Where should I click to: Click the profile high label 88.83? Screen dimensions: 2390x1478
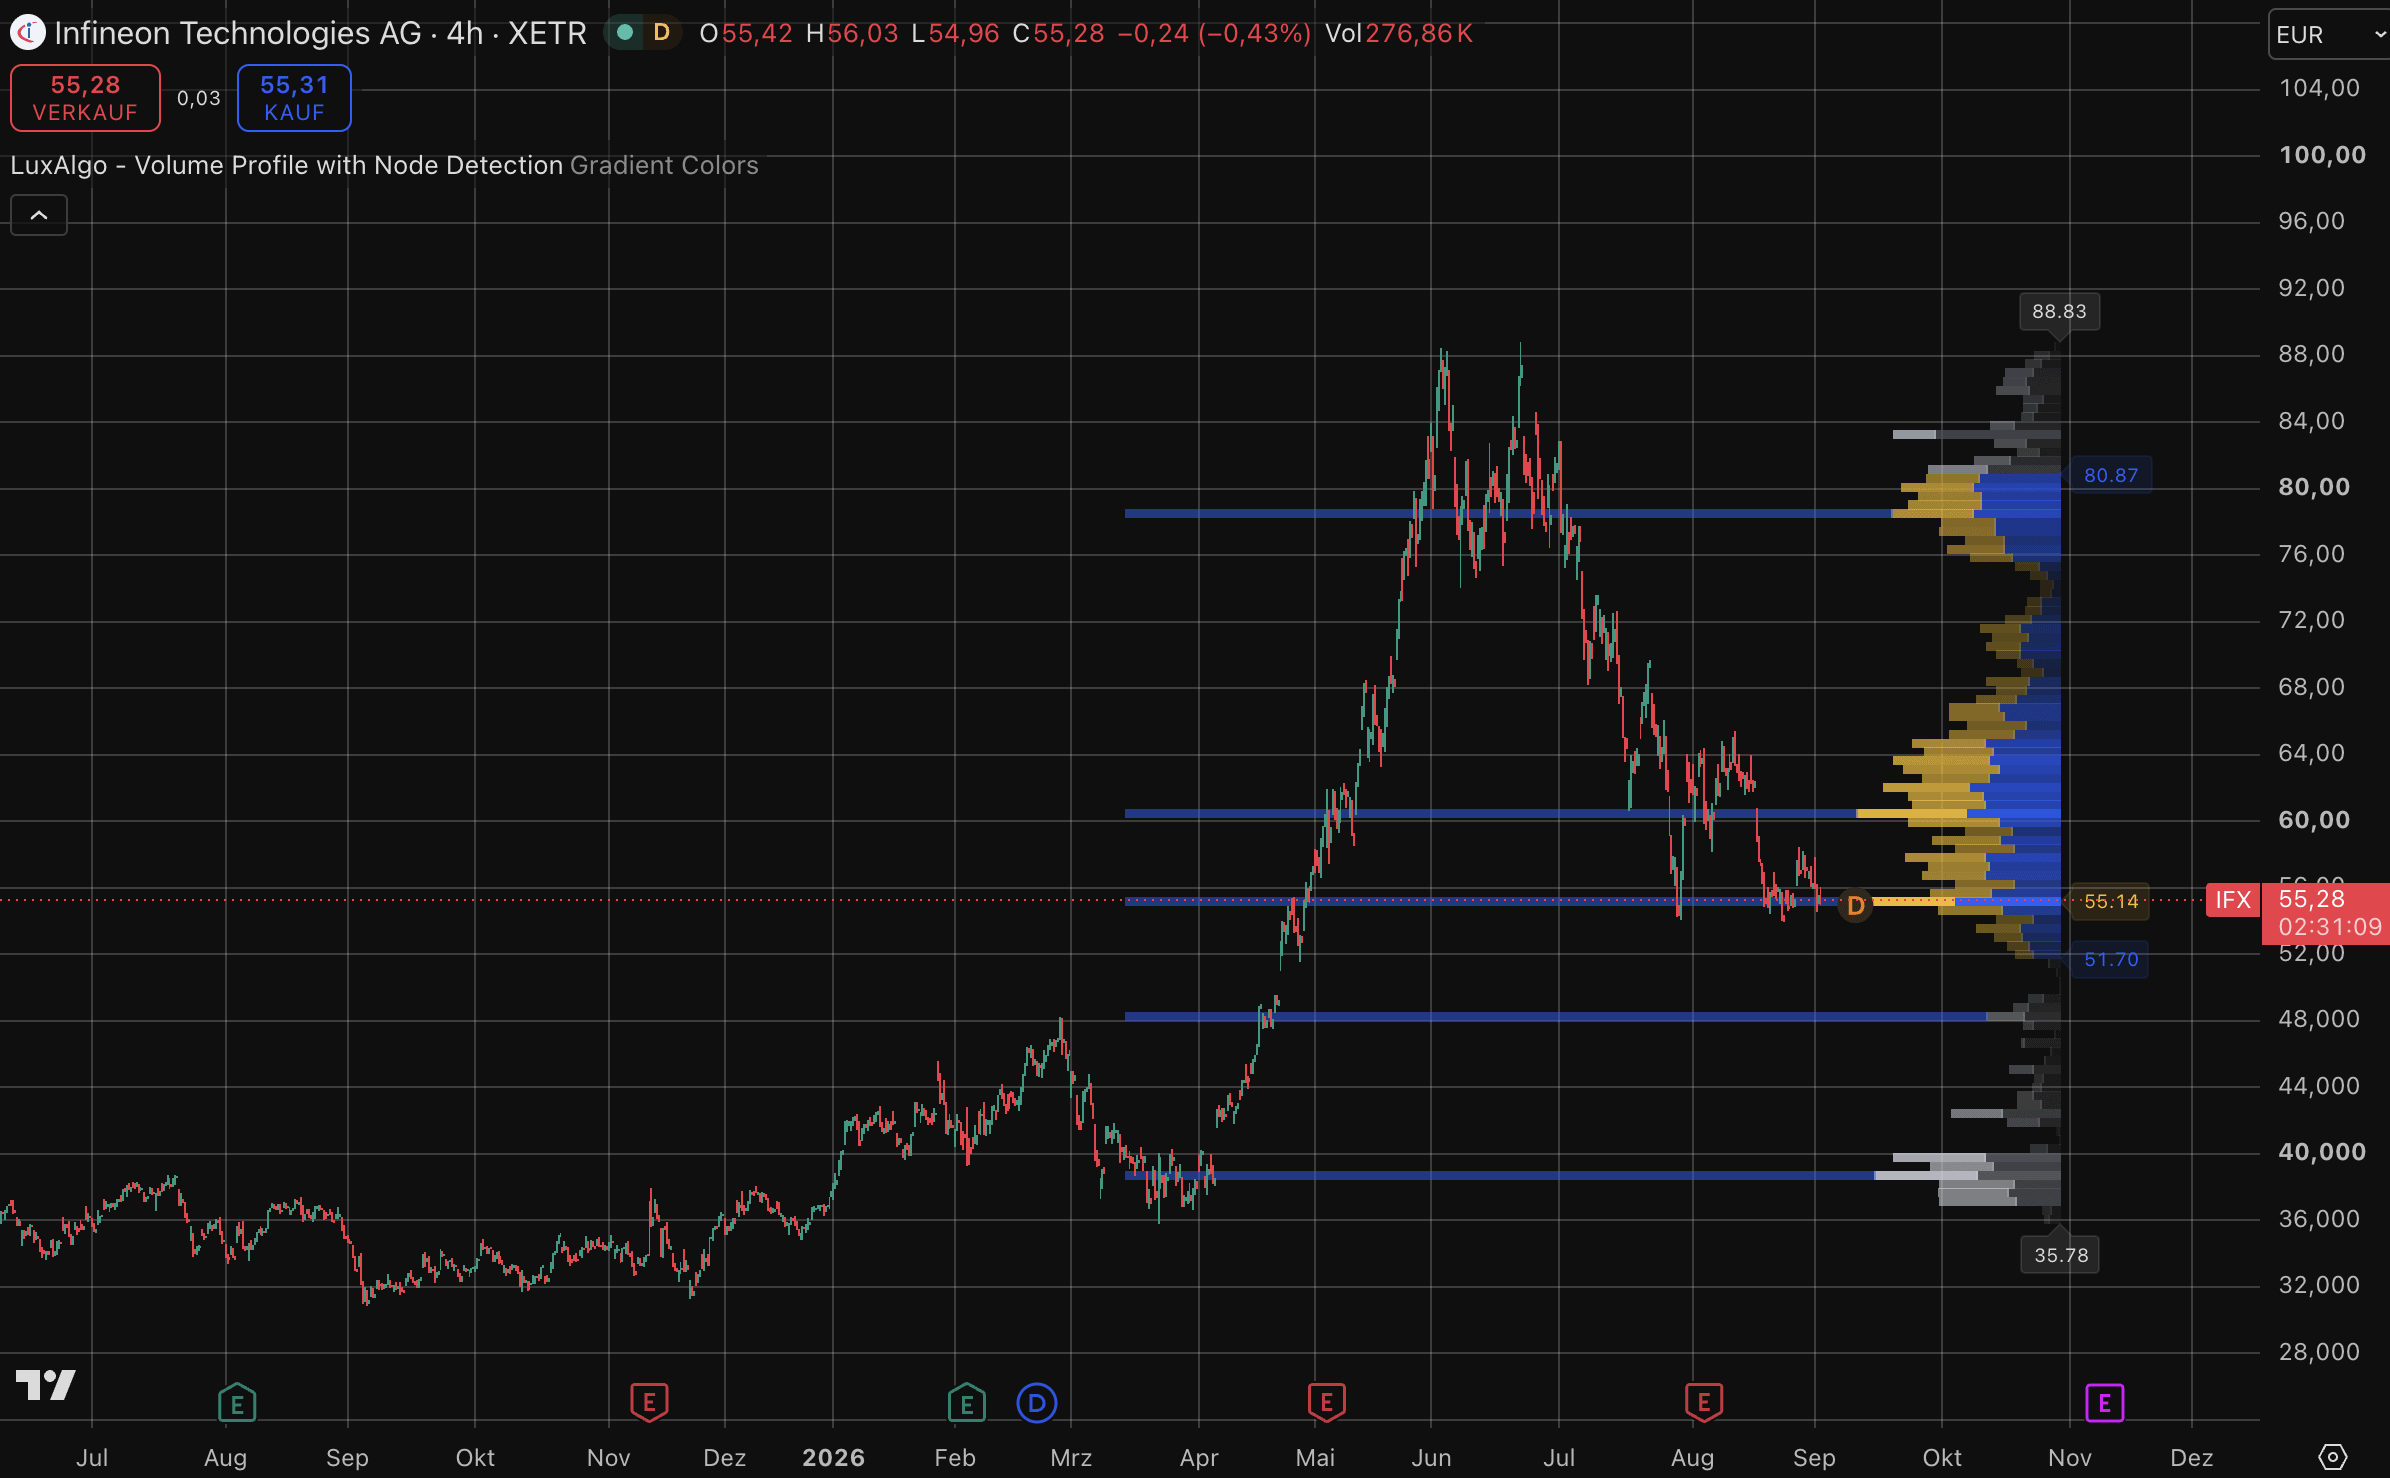[2059, 312]
